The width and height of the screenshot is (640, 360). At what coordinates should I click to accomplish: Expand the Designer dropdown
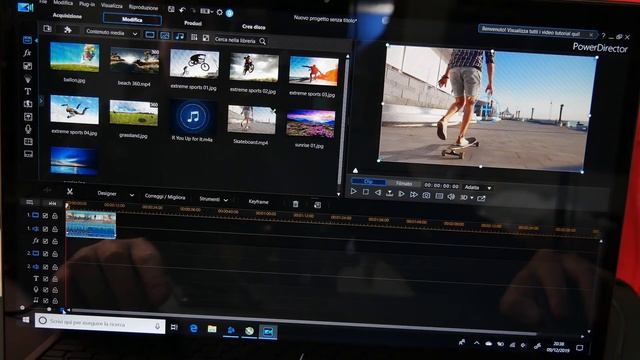point(131,195)
